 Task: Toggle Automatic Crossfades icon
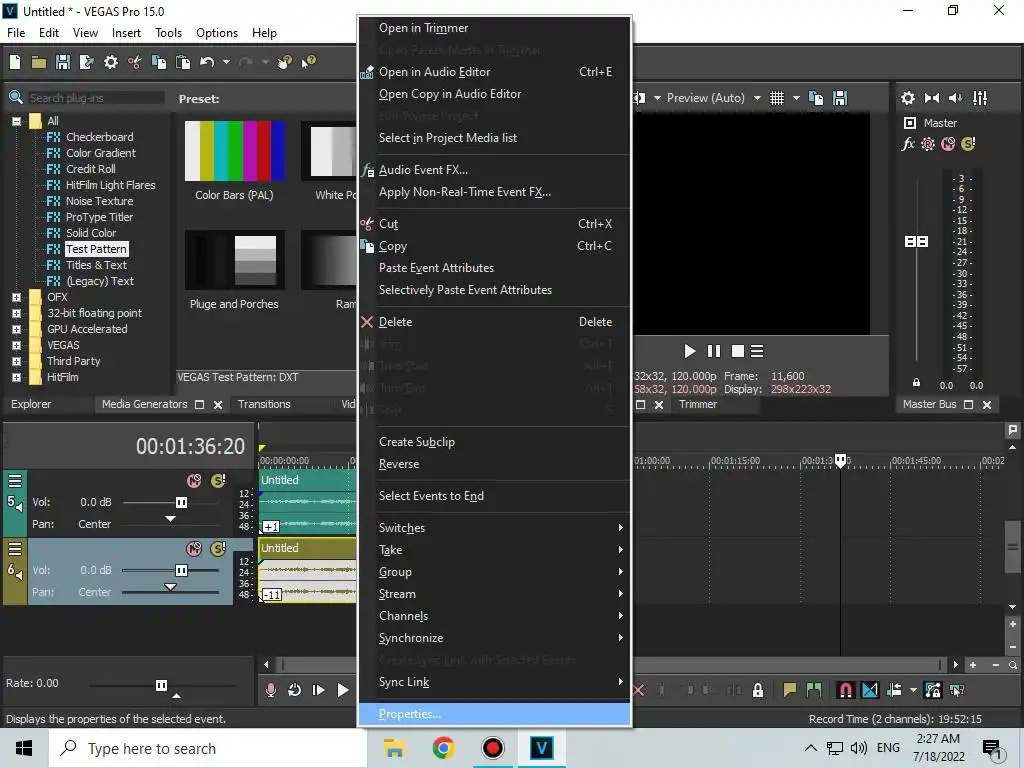(870, 690)
